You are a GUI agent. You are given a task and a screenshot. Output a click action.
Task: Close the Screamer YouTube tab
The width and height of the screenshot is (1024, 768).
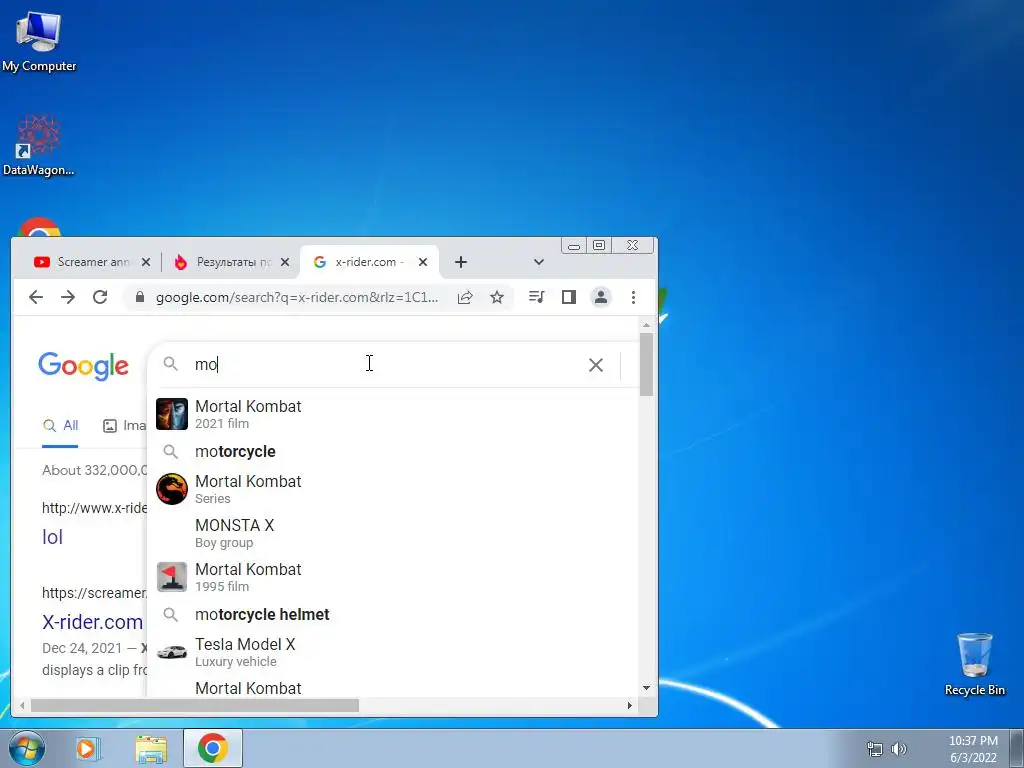tap(146, 262)
